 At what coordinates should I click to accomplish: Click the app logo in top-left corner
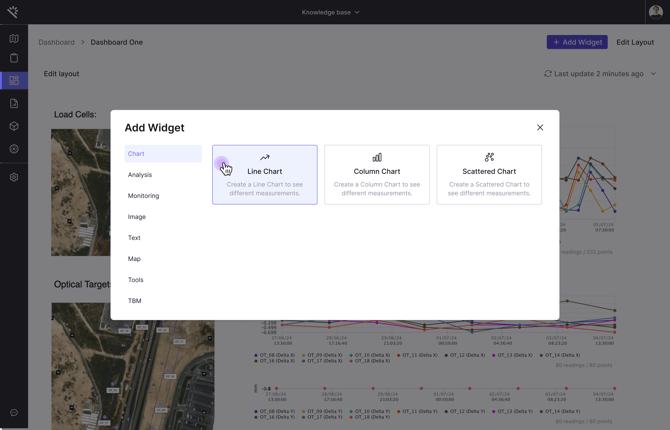[x=13, y=12]
